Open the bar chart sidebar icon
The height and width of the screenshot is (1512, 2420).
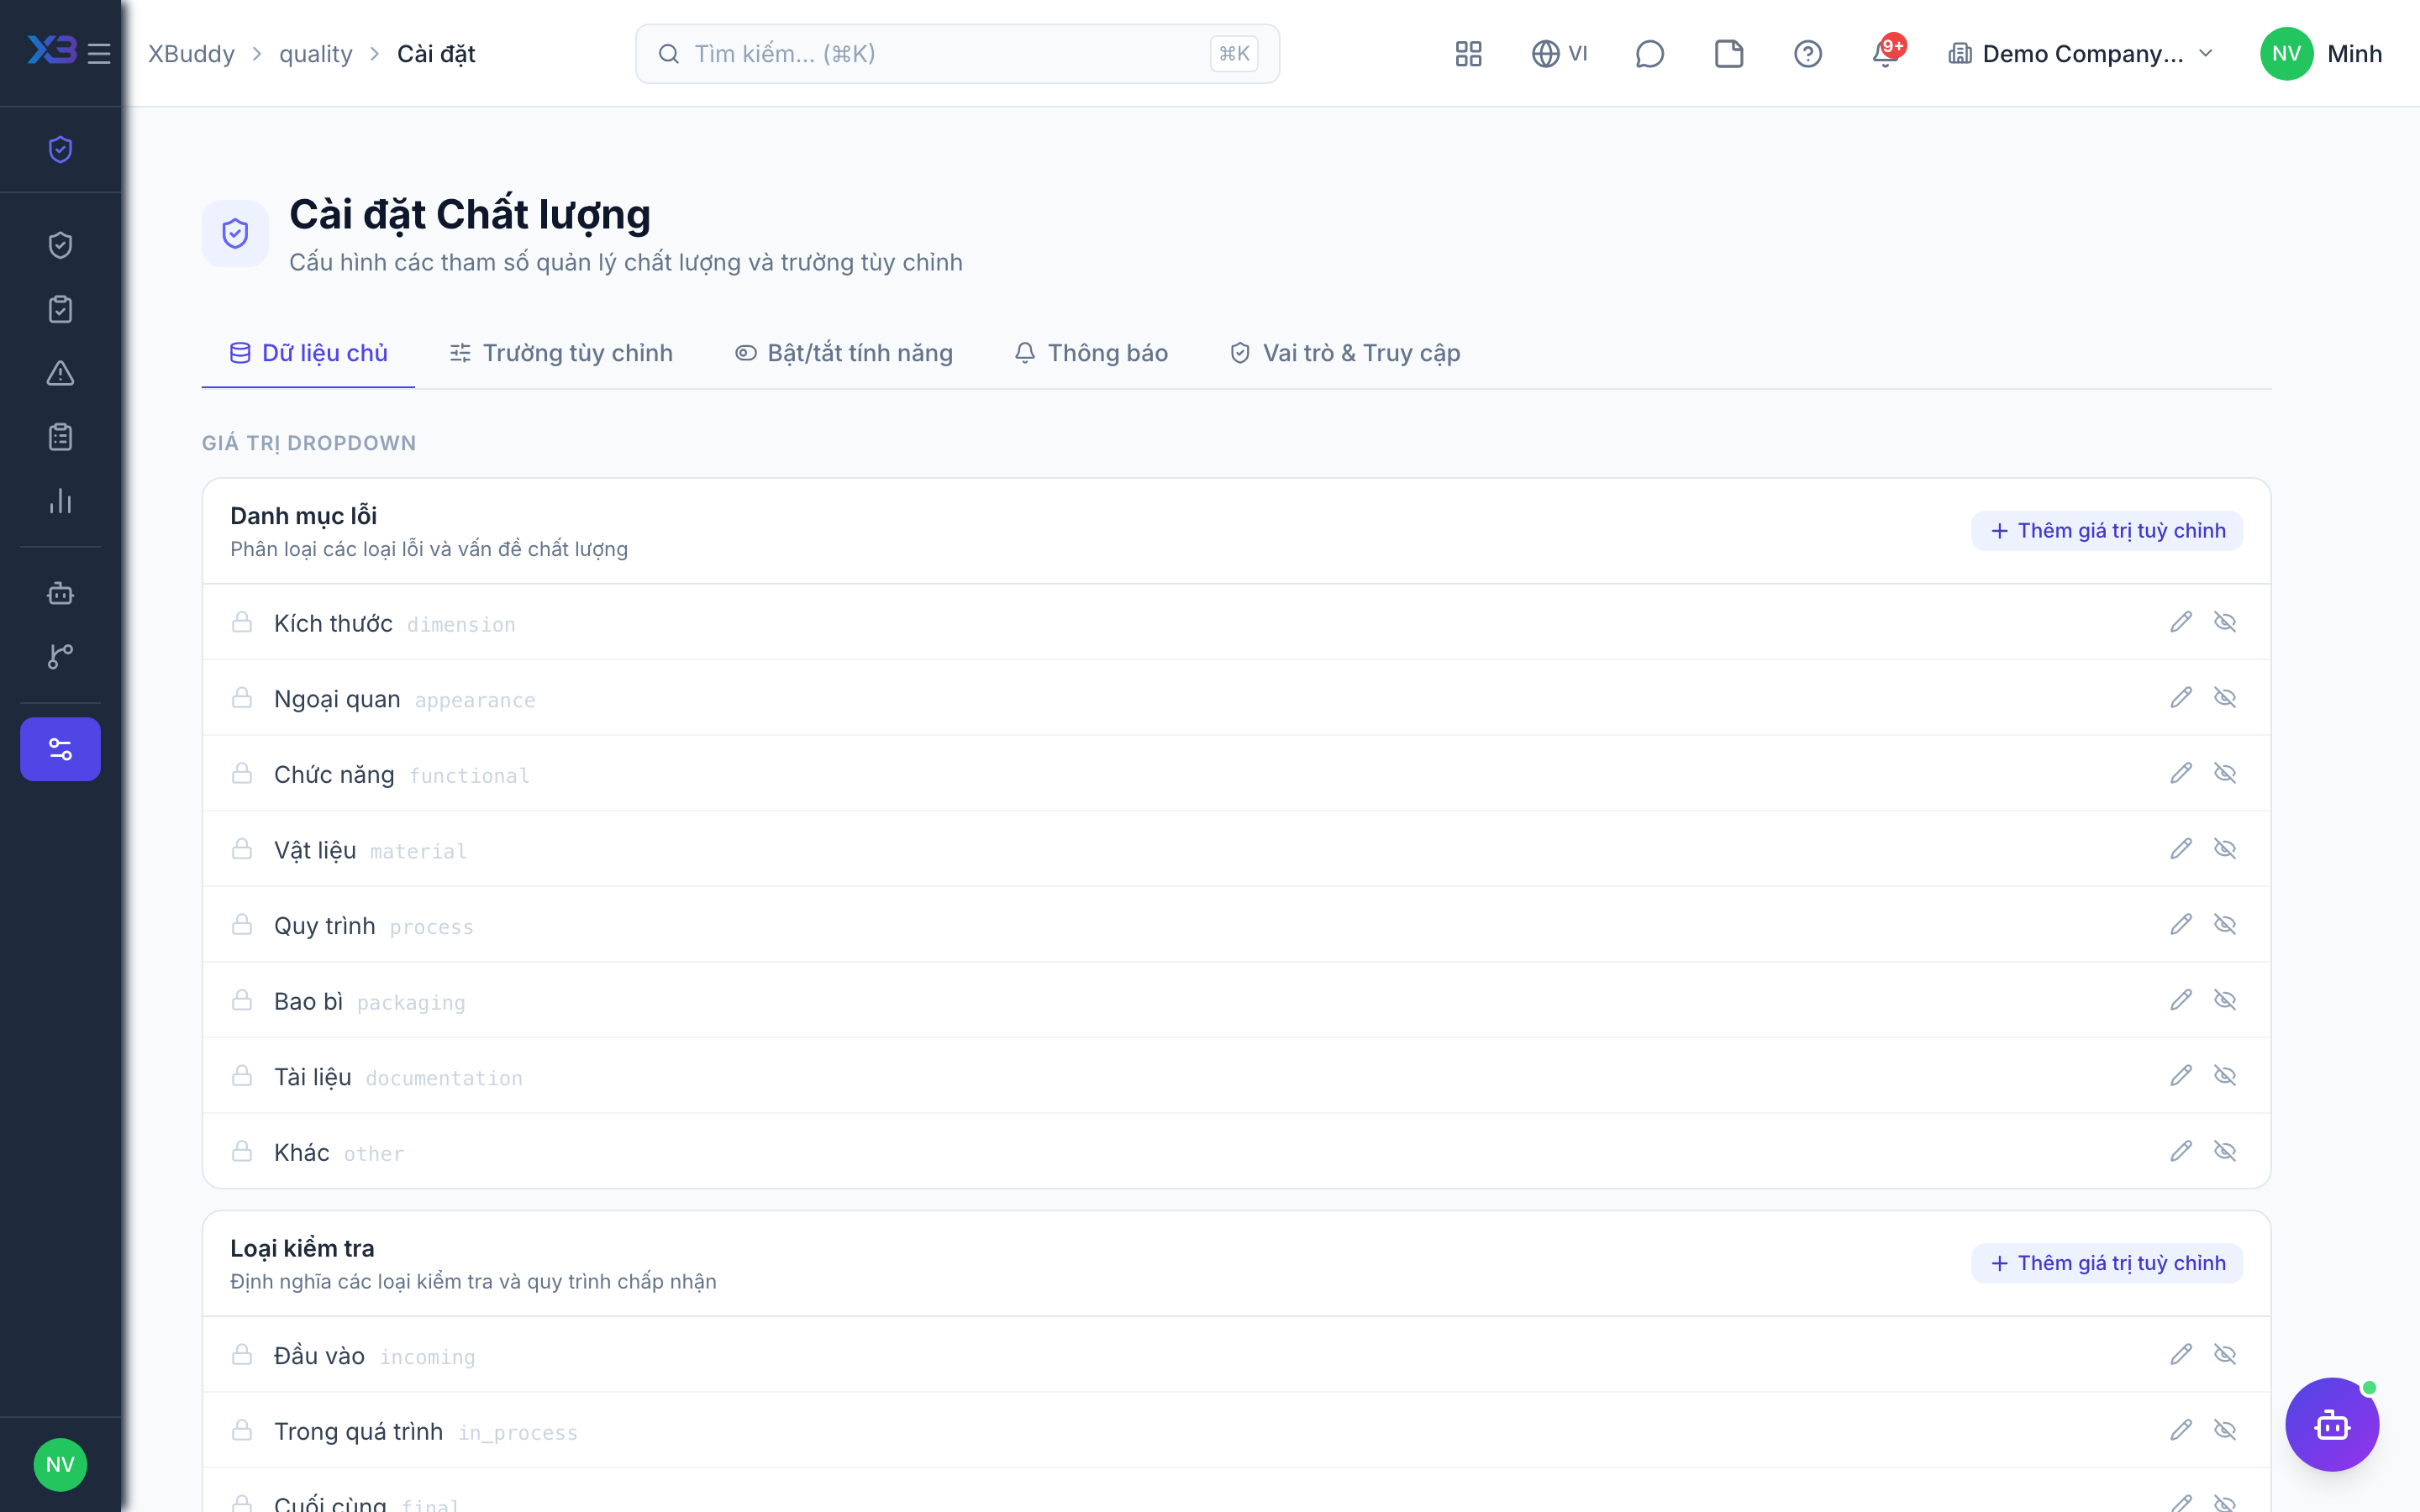pyautogui.click(x=60, y=501)
